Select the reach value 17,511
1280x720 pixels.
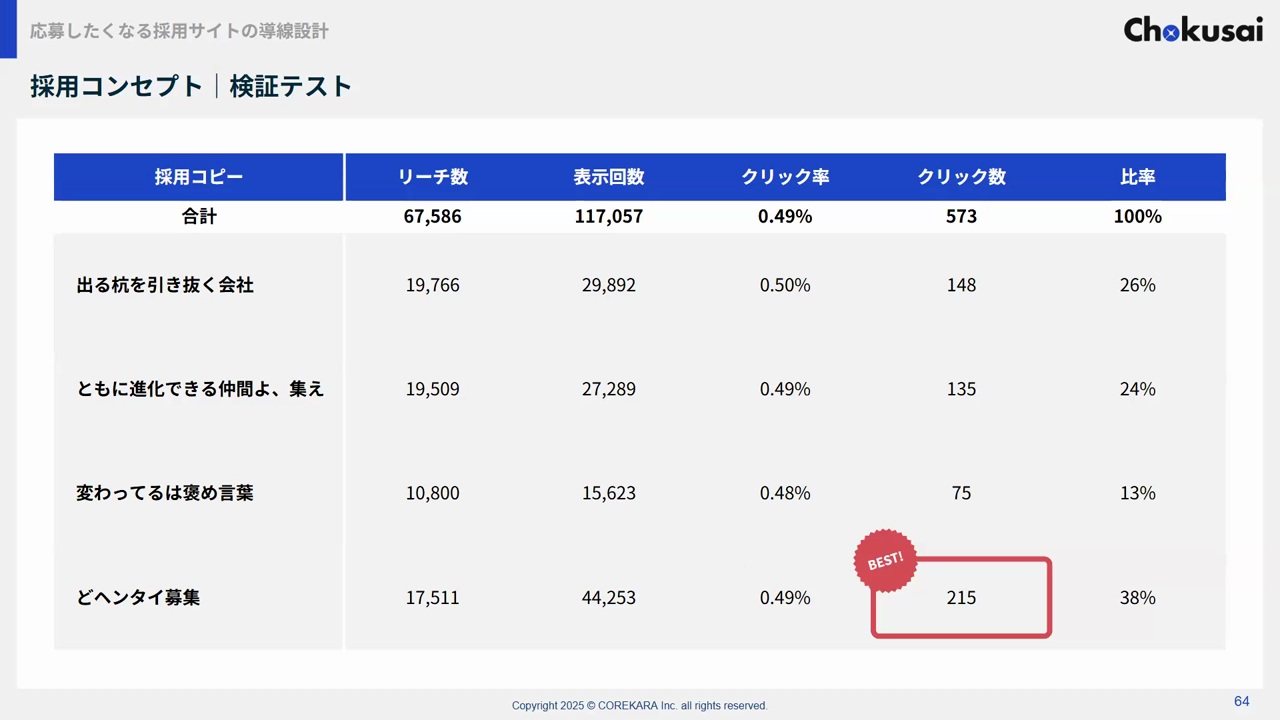tap(433, 598)
